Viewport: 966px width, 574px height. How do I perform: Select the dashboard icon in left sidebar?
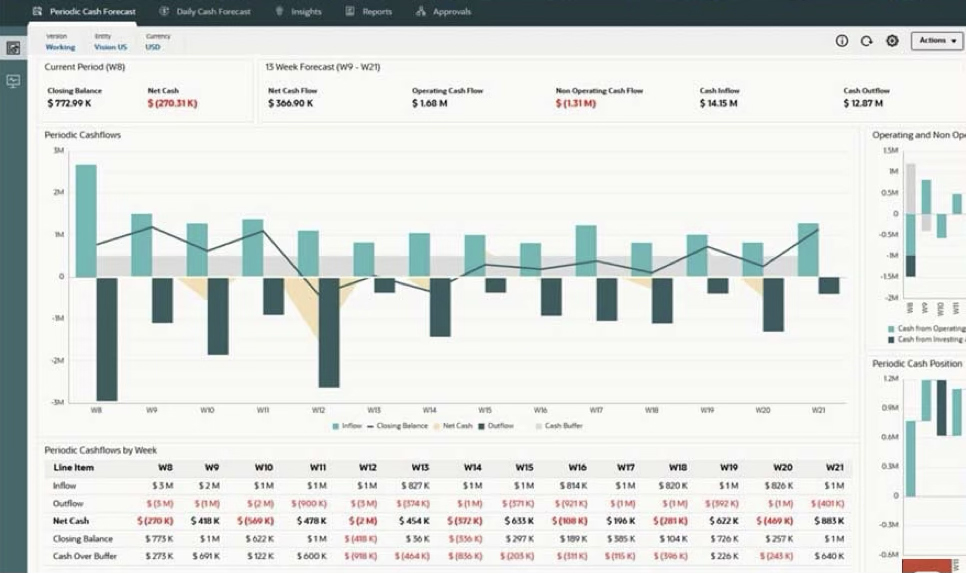[14, 48]
